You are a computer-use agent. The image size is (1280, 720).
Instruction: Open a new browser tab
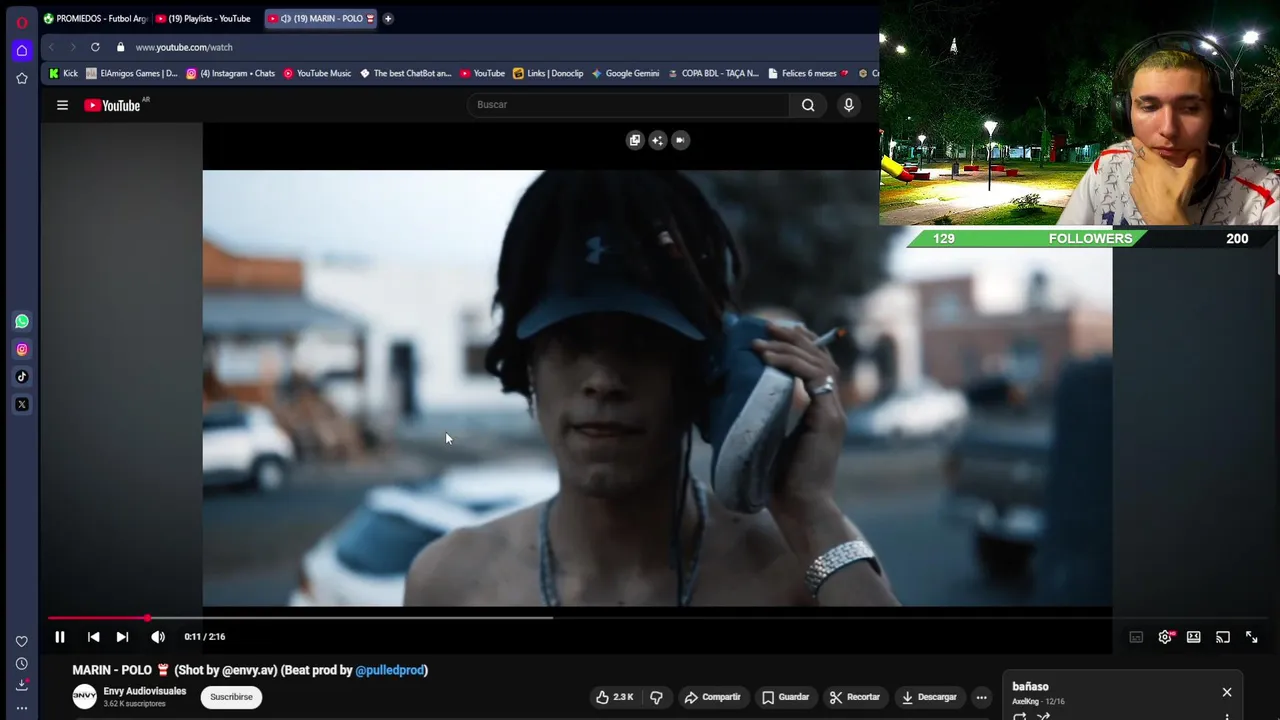[388, 18]
